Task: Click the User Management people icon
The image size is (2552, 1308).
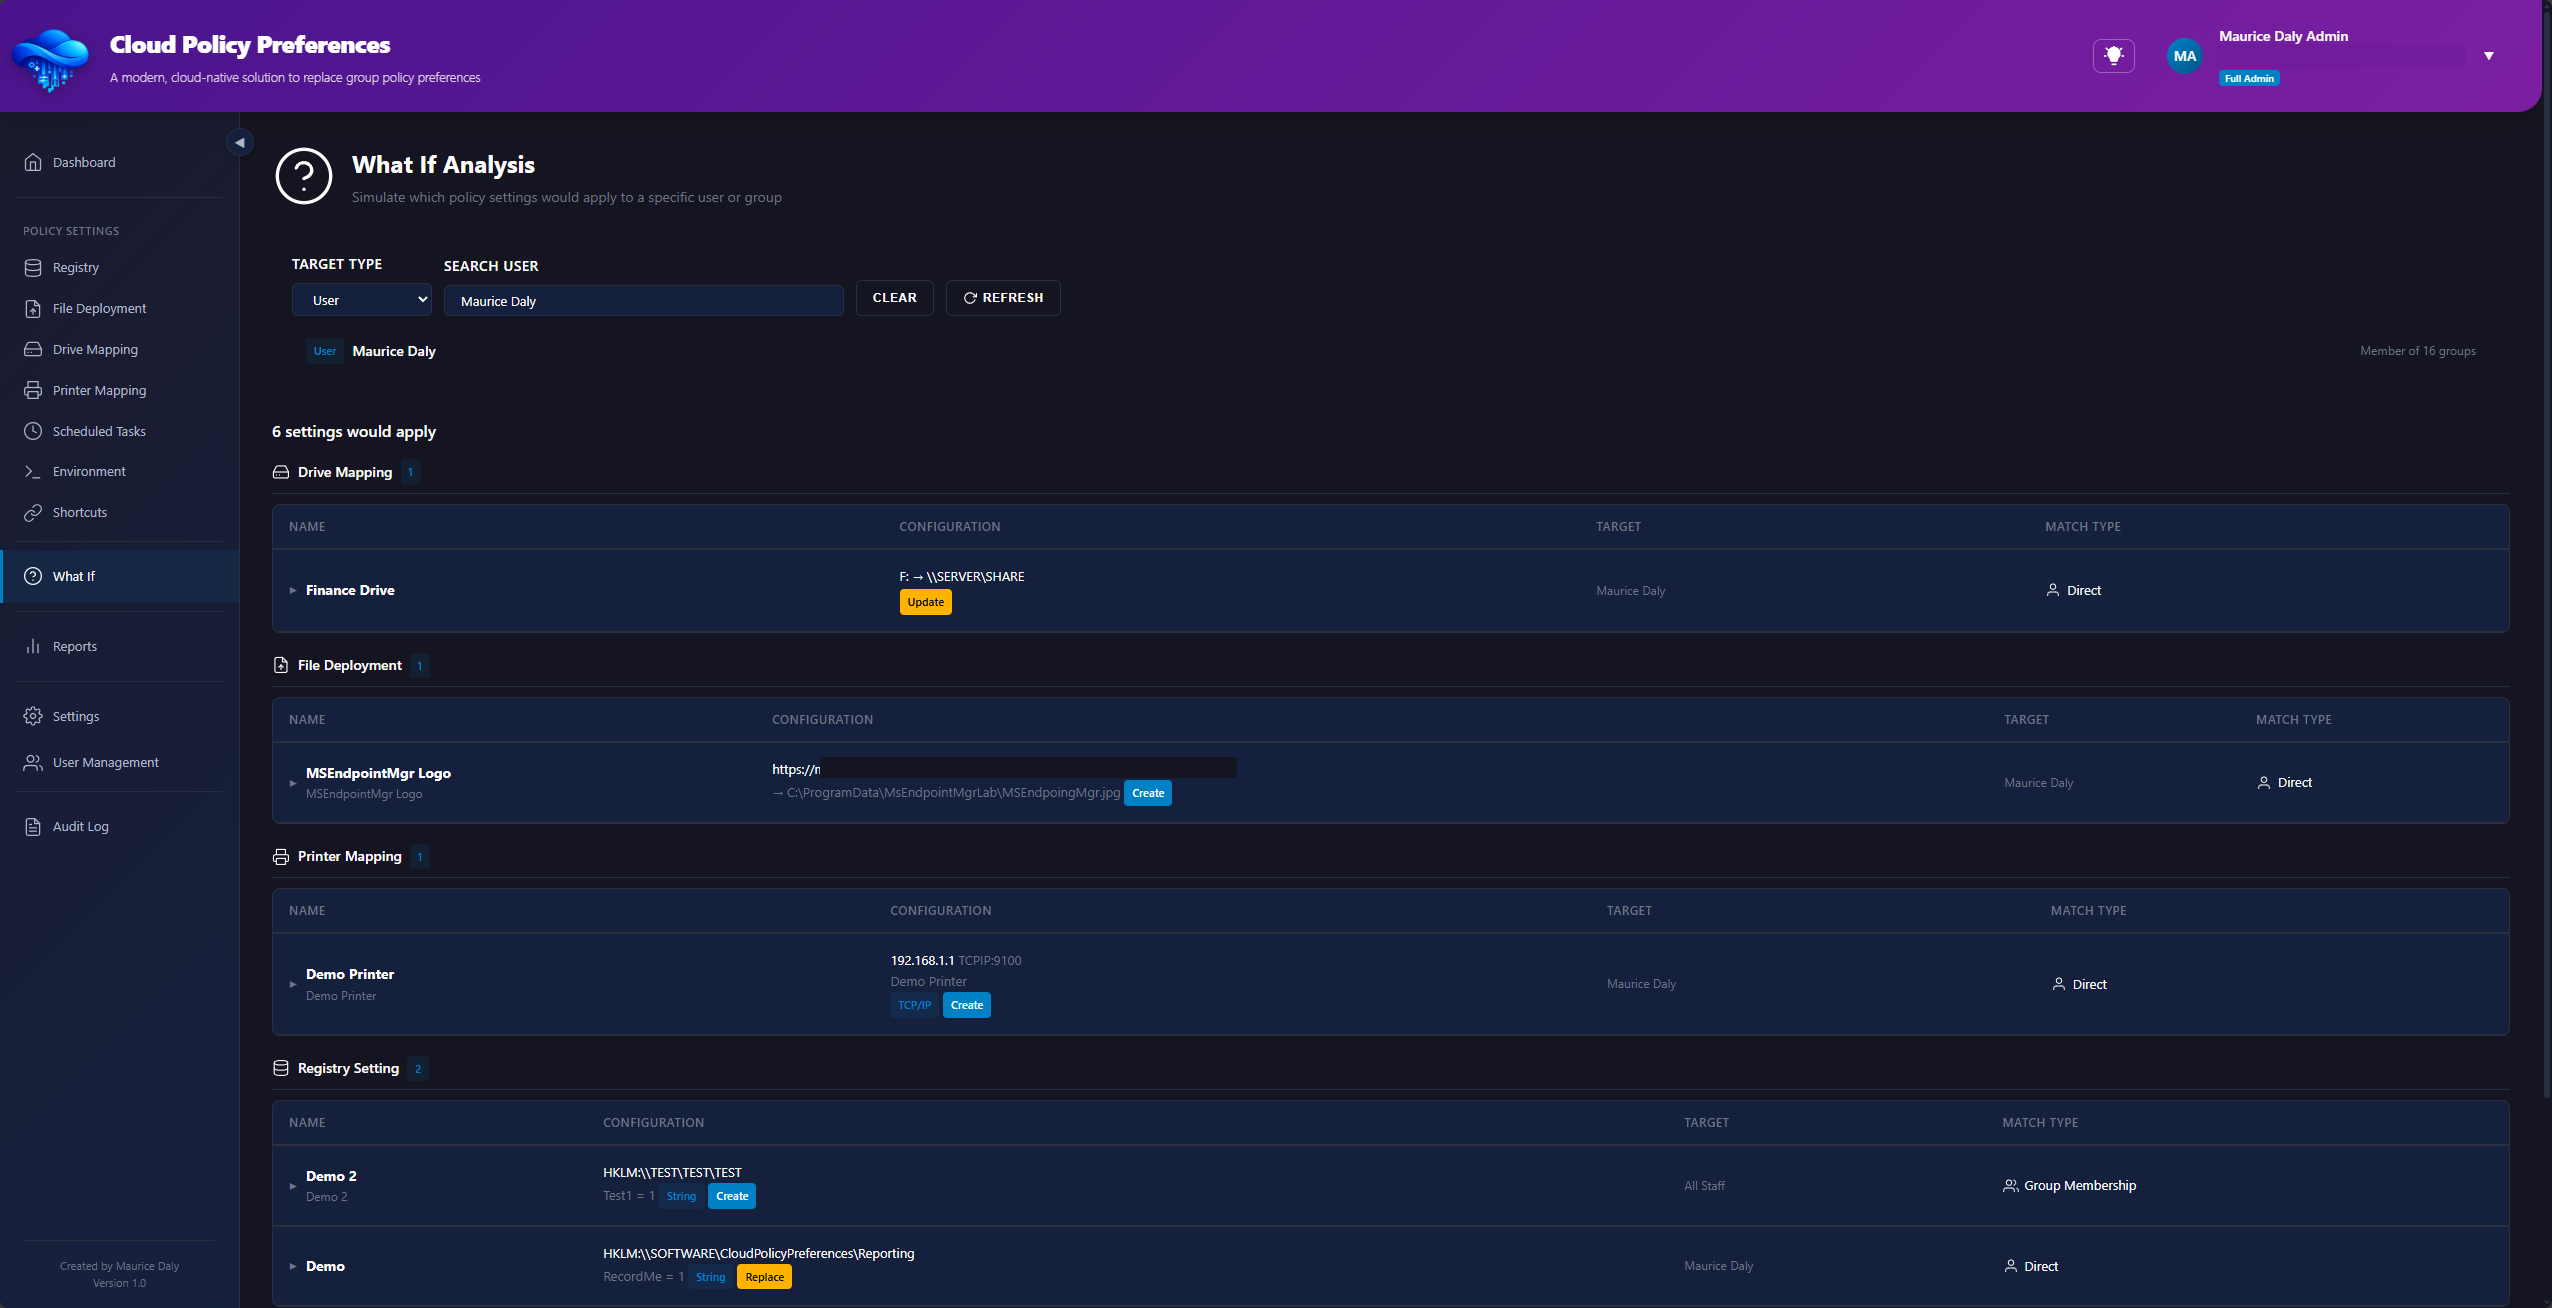Action: point(33,762)
